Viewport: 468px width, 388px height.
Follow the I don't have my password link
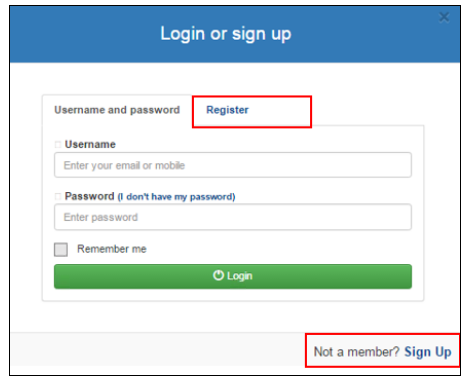(x=177, y=197)
